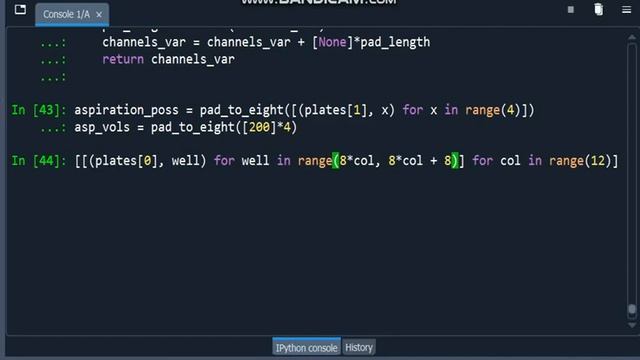The height and width of the screenshot is (360, 640).
Task: Click the text aspiration_poss in line 43
Action: [x=126, y=110]
